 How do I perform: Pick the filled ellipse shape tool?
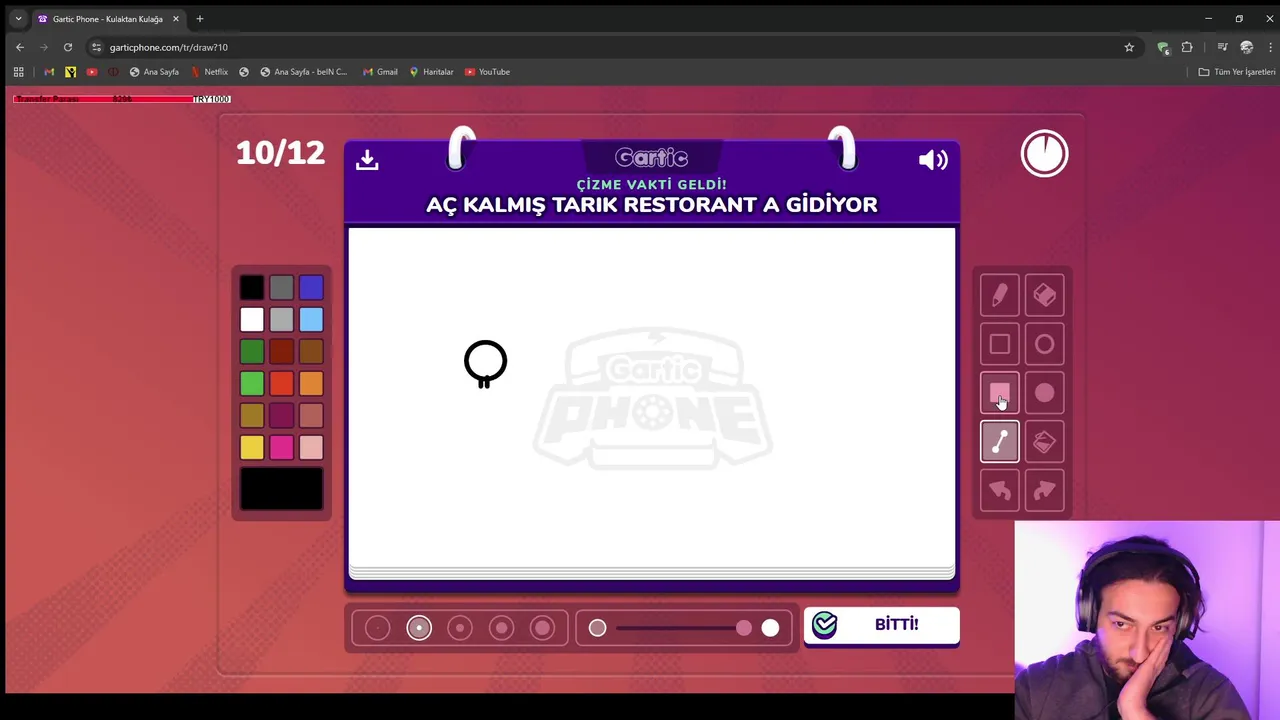click(x=1044, y=393)
